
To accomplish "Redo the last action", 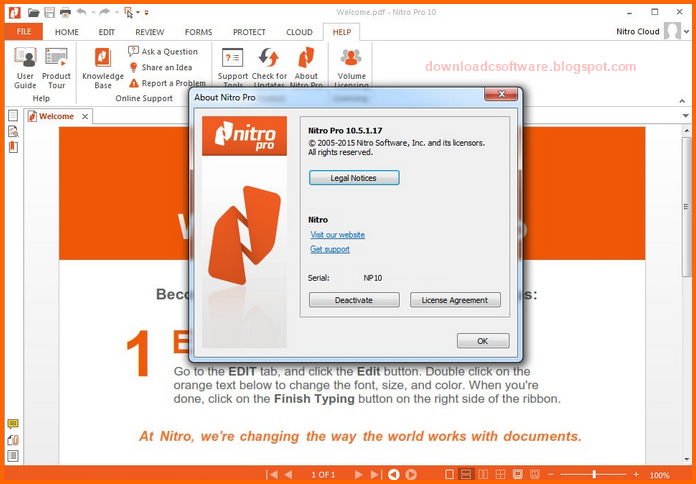I will pos(104,12).
